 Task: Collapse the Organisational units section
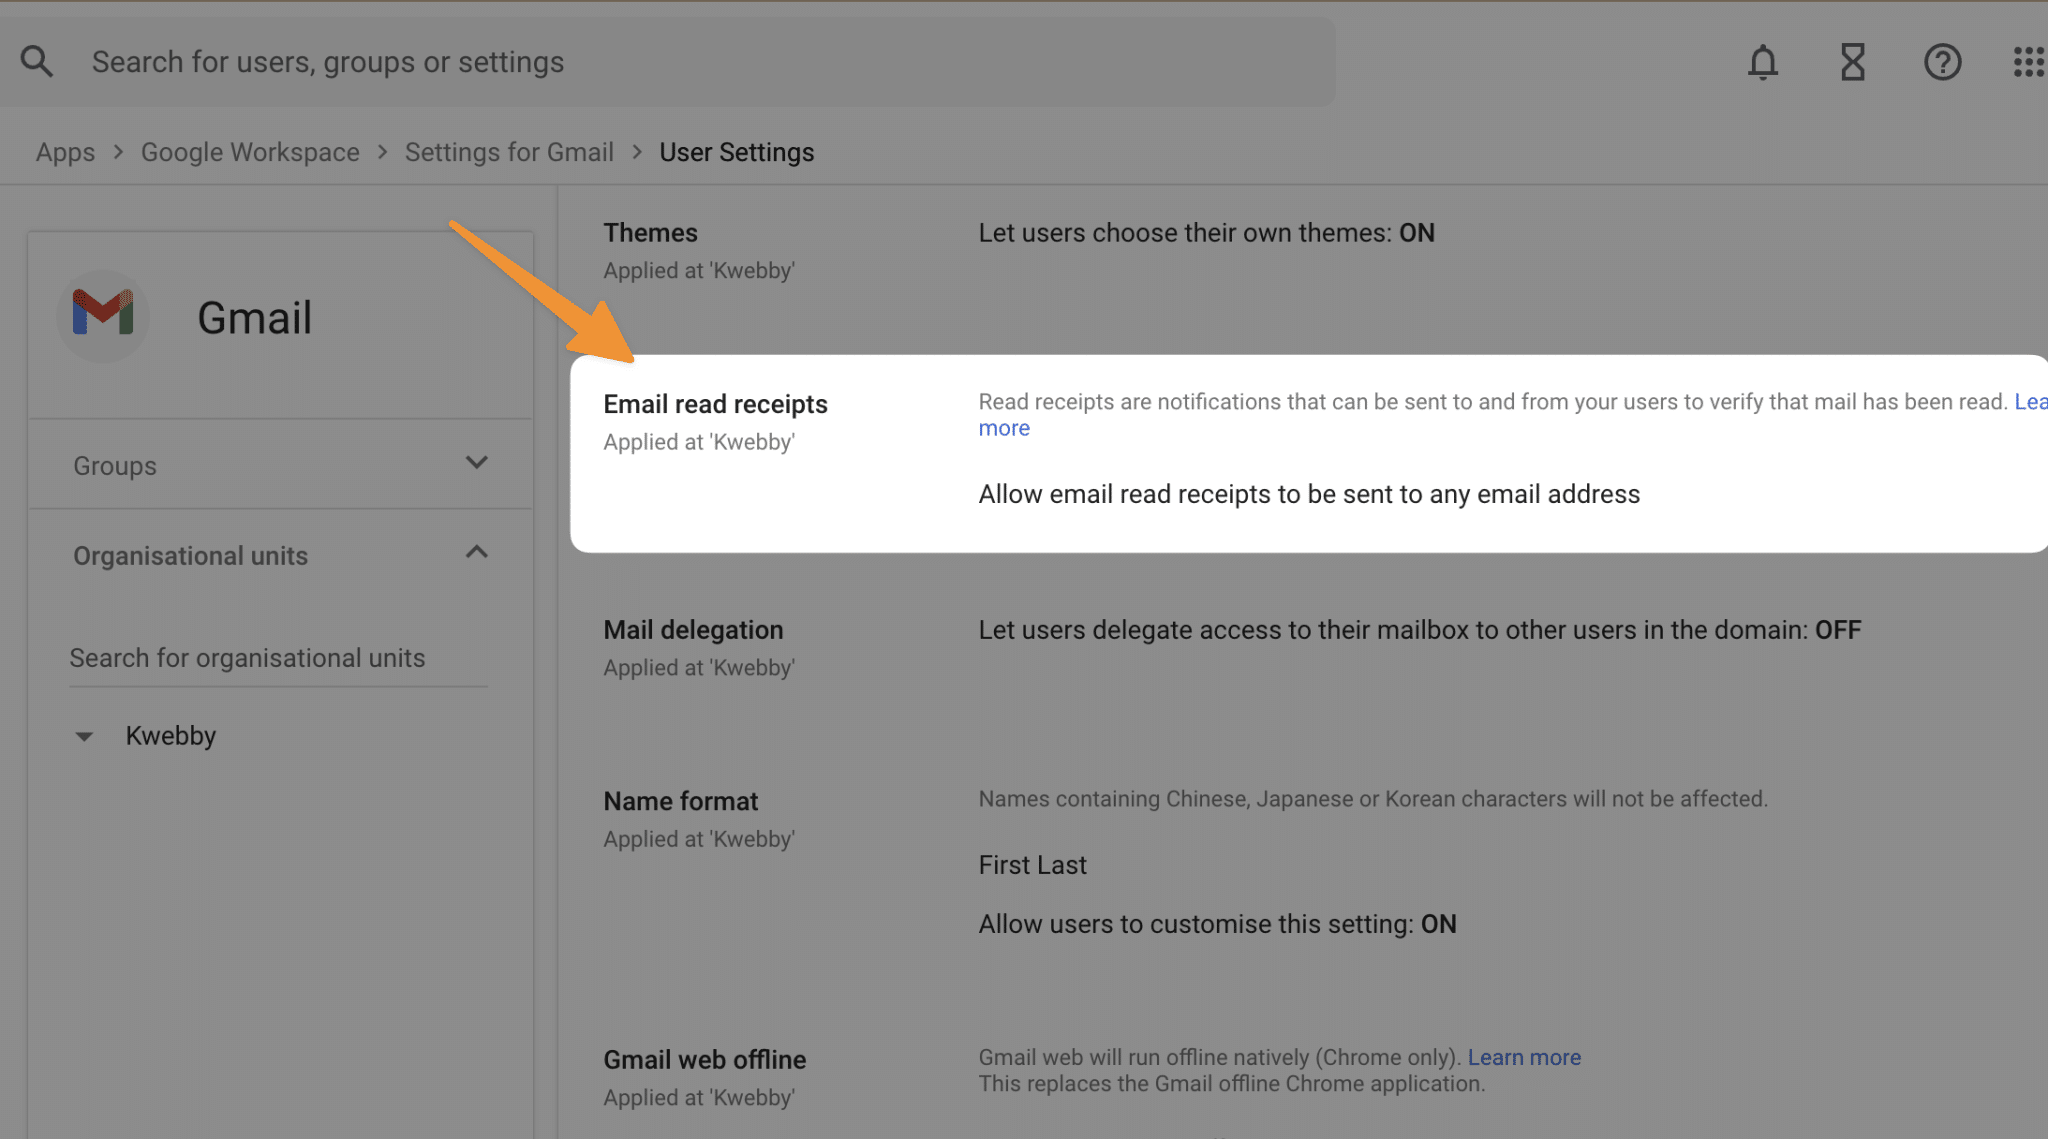coord(477,553)
